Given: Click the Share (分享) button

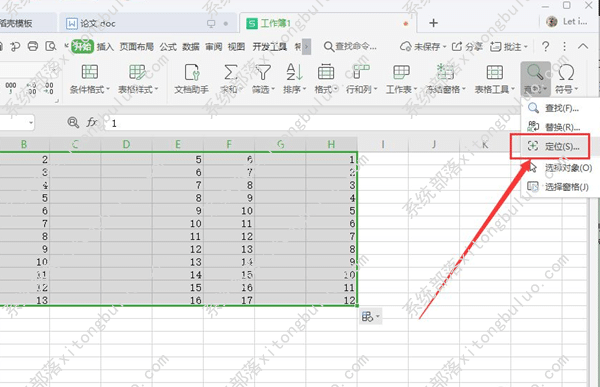Looking at the screenshot, I should click(467, 47).
